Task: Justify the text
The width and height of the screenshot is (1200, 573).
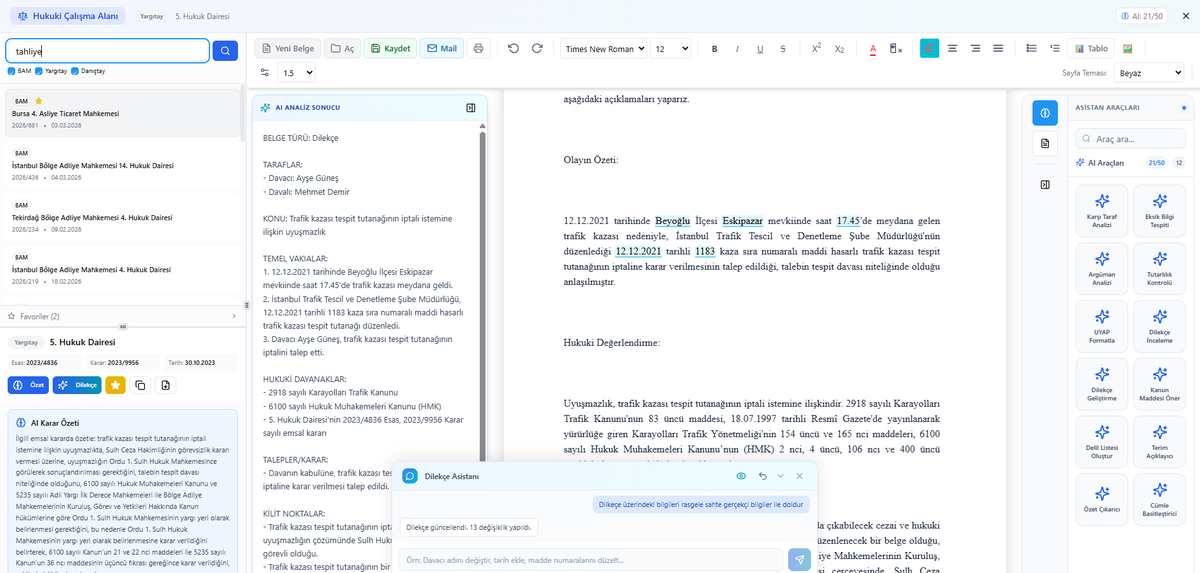Action: [x=998, y=48]
